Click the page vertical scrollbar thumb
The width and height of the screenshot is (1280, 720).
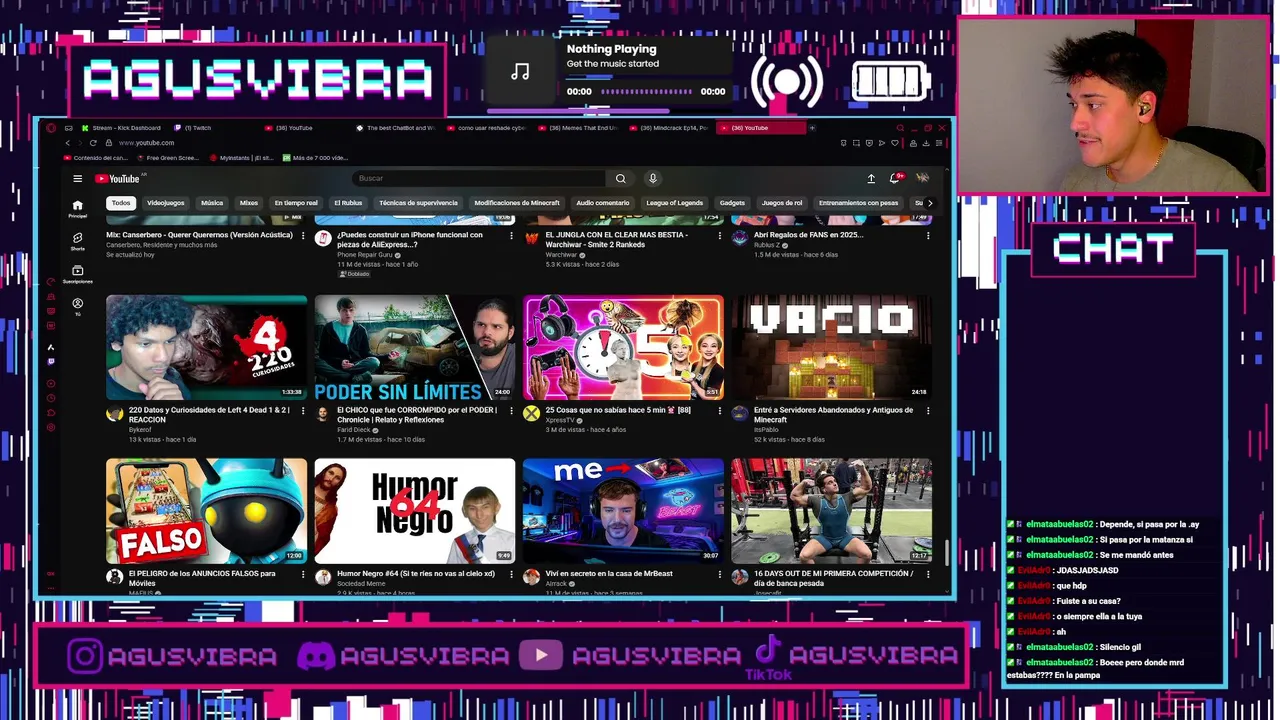pos(946,551)
